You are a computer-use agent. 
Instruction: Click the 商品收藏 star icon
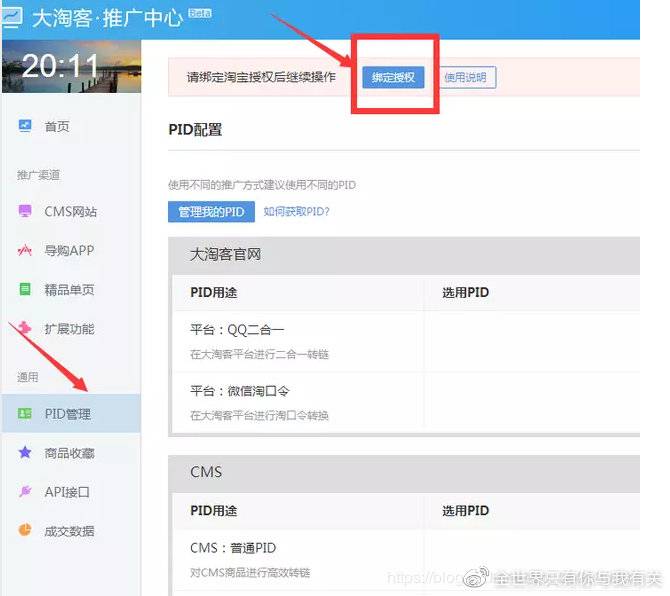(x=25, y=453)
